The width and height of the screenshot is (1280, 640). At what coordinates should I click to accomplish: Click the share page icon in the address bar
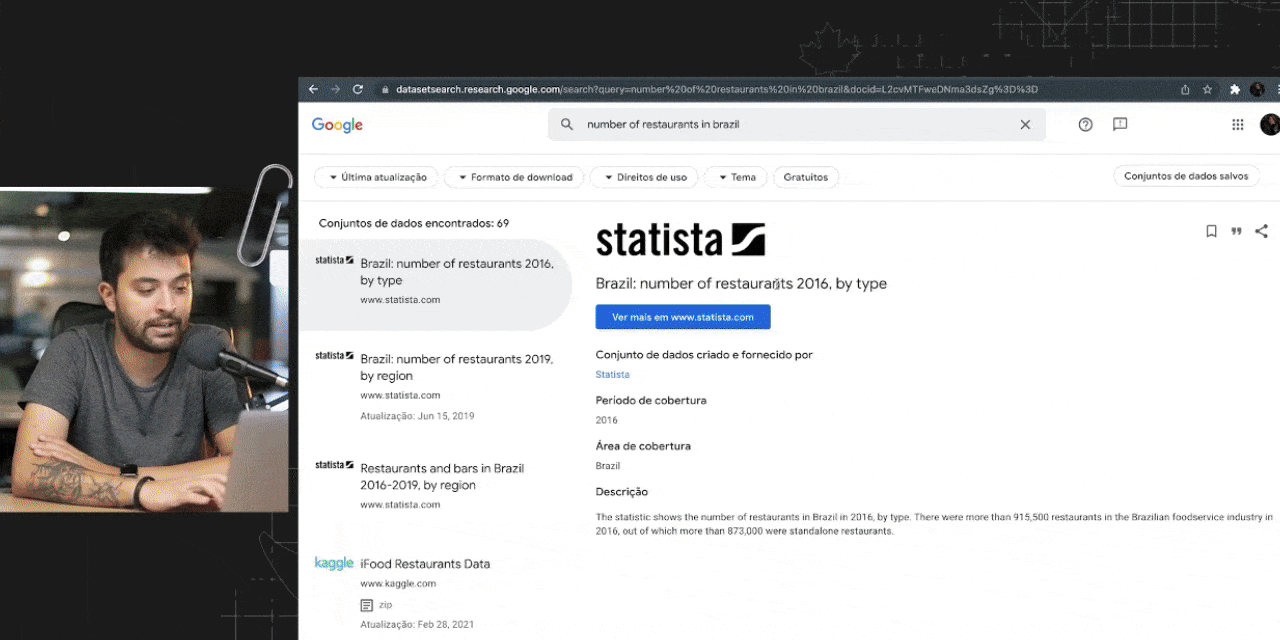[x=1185, y=89]
